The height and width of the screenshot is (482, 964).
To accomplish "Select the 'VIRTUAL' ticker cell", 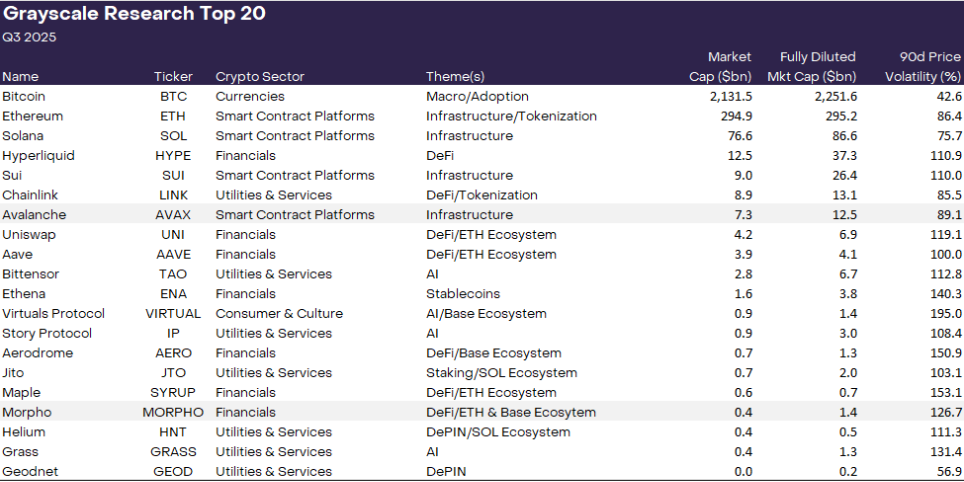I will pyautogui.click(x=173, y=313).
